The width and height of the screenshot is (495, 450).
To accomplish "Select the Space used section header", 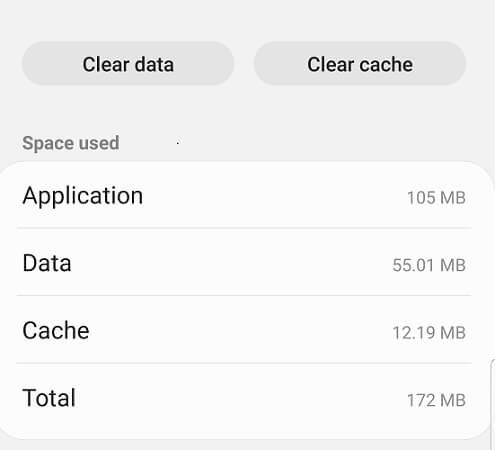I will 71,143.
